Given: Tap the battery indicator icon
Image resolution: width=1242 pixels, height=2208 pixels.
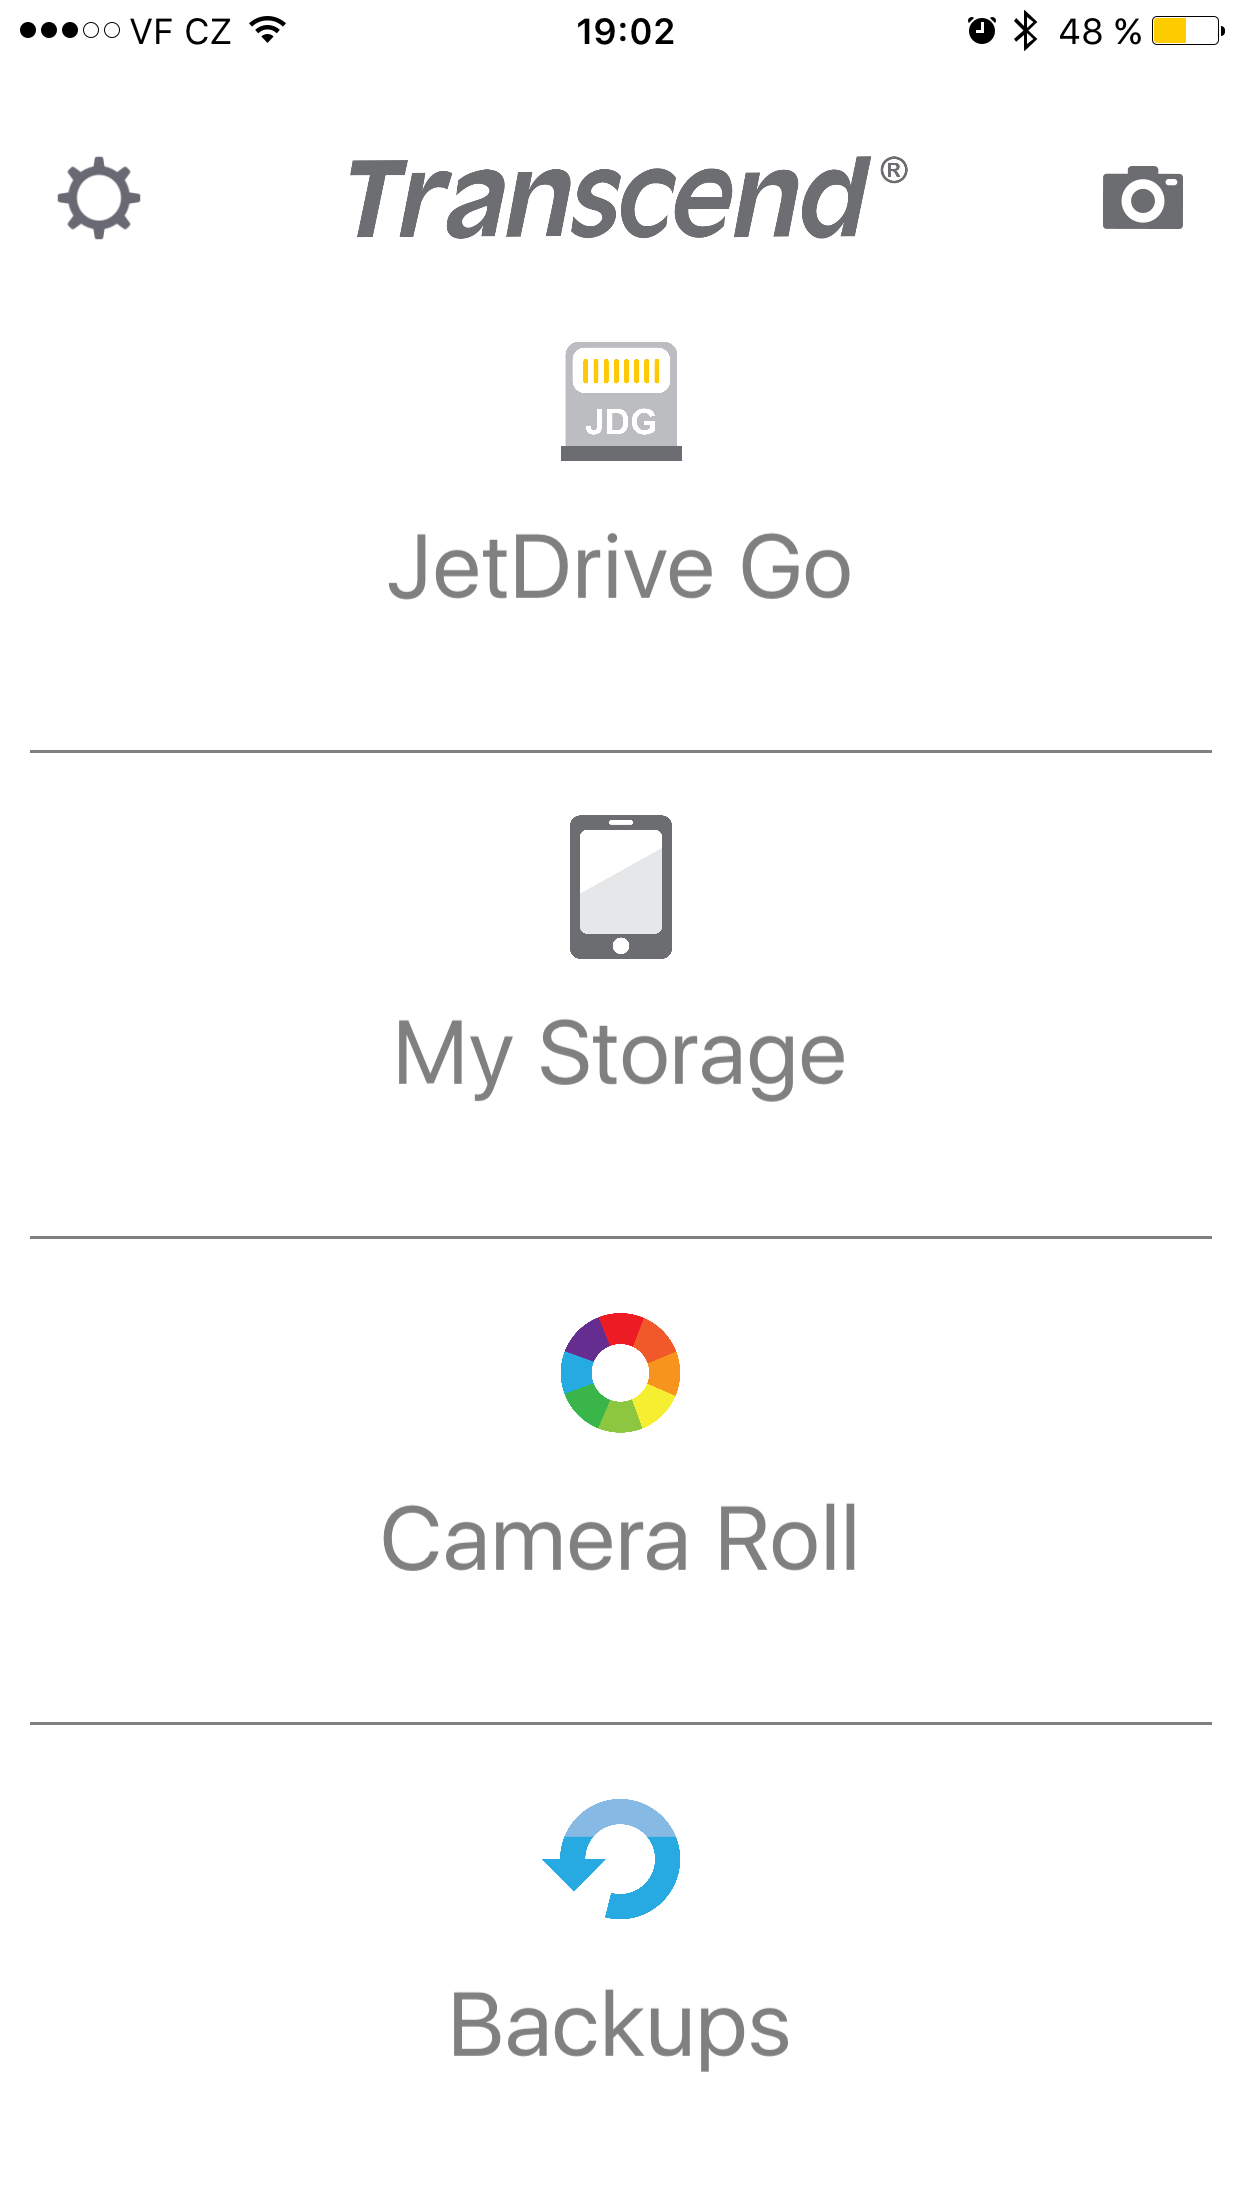Looking at the screenshot, I should 1187,31.
